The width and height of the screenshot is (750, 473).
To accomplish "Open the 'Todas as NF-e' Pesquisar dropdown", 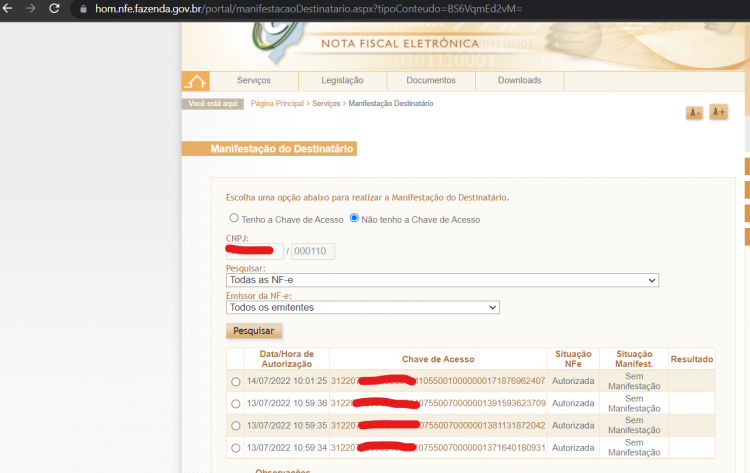I will [x=442, y=280].
